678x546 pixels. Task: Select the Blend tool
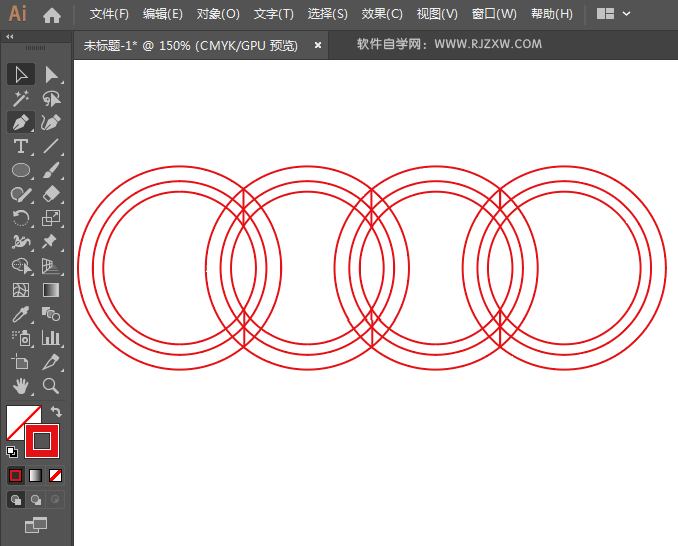(x=51, y=314)
